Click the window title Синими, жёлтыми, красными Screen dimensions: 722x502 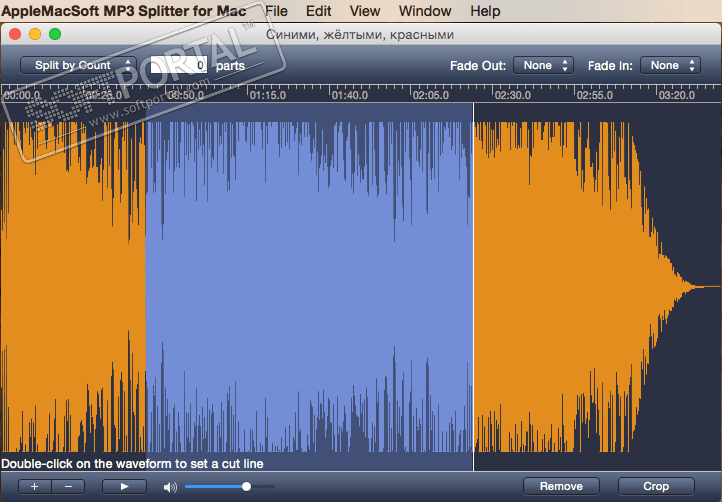pos(360,35)
